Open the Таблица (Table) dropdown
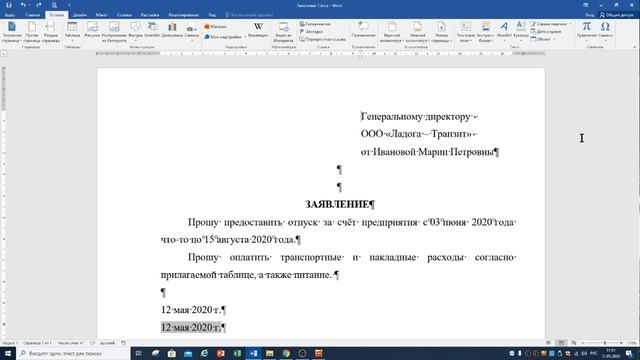 tap(72, 32)
